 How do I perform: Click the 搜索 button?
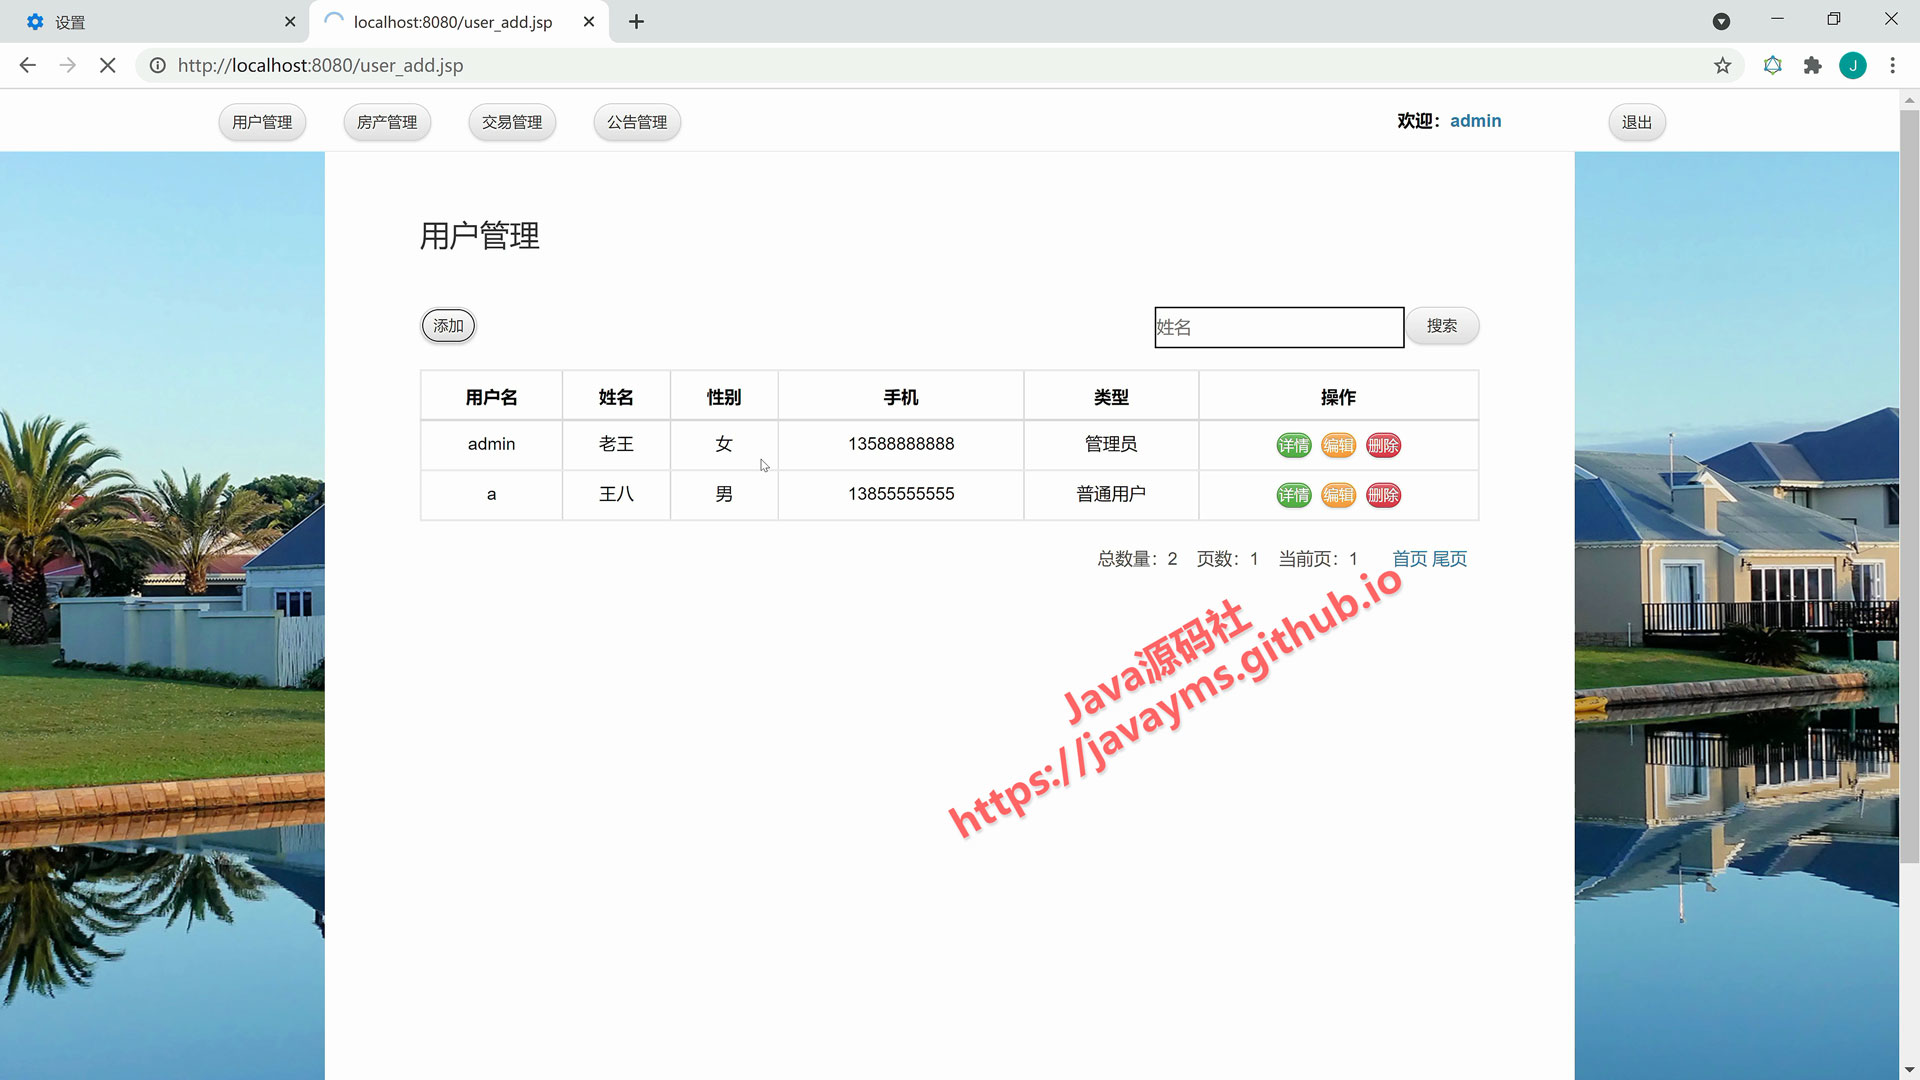click(1442, 326)
